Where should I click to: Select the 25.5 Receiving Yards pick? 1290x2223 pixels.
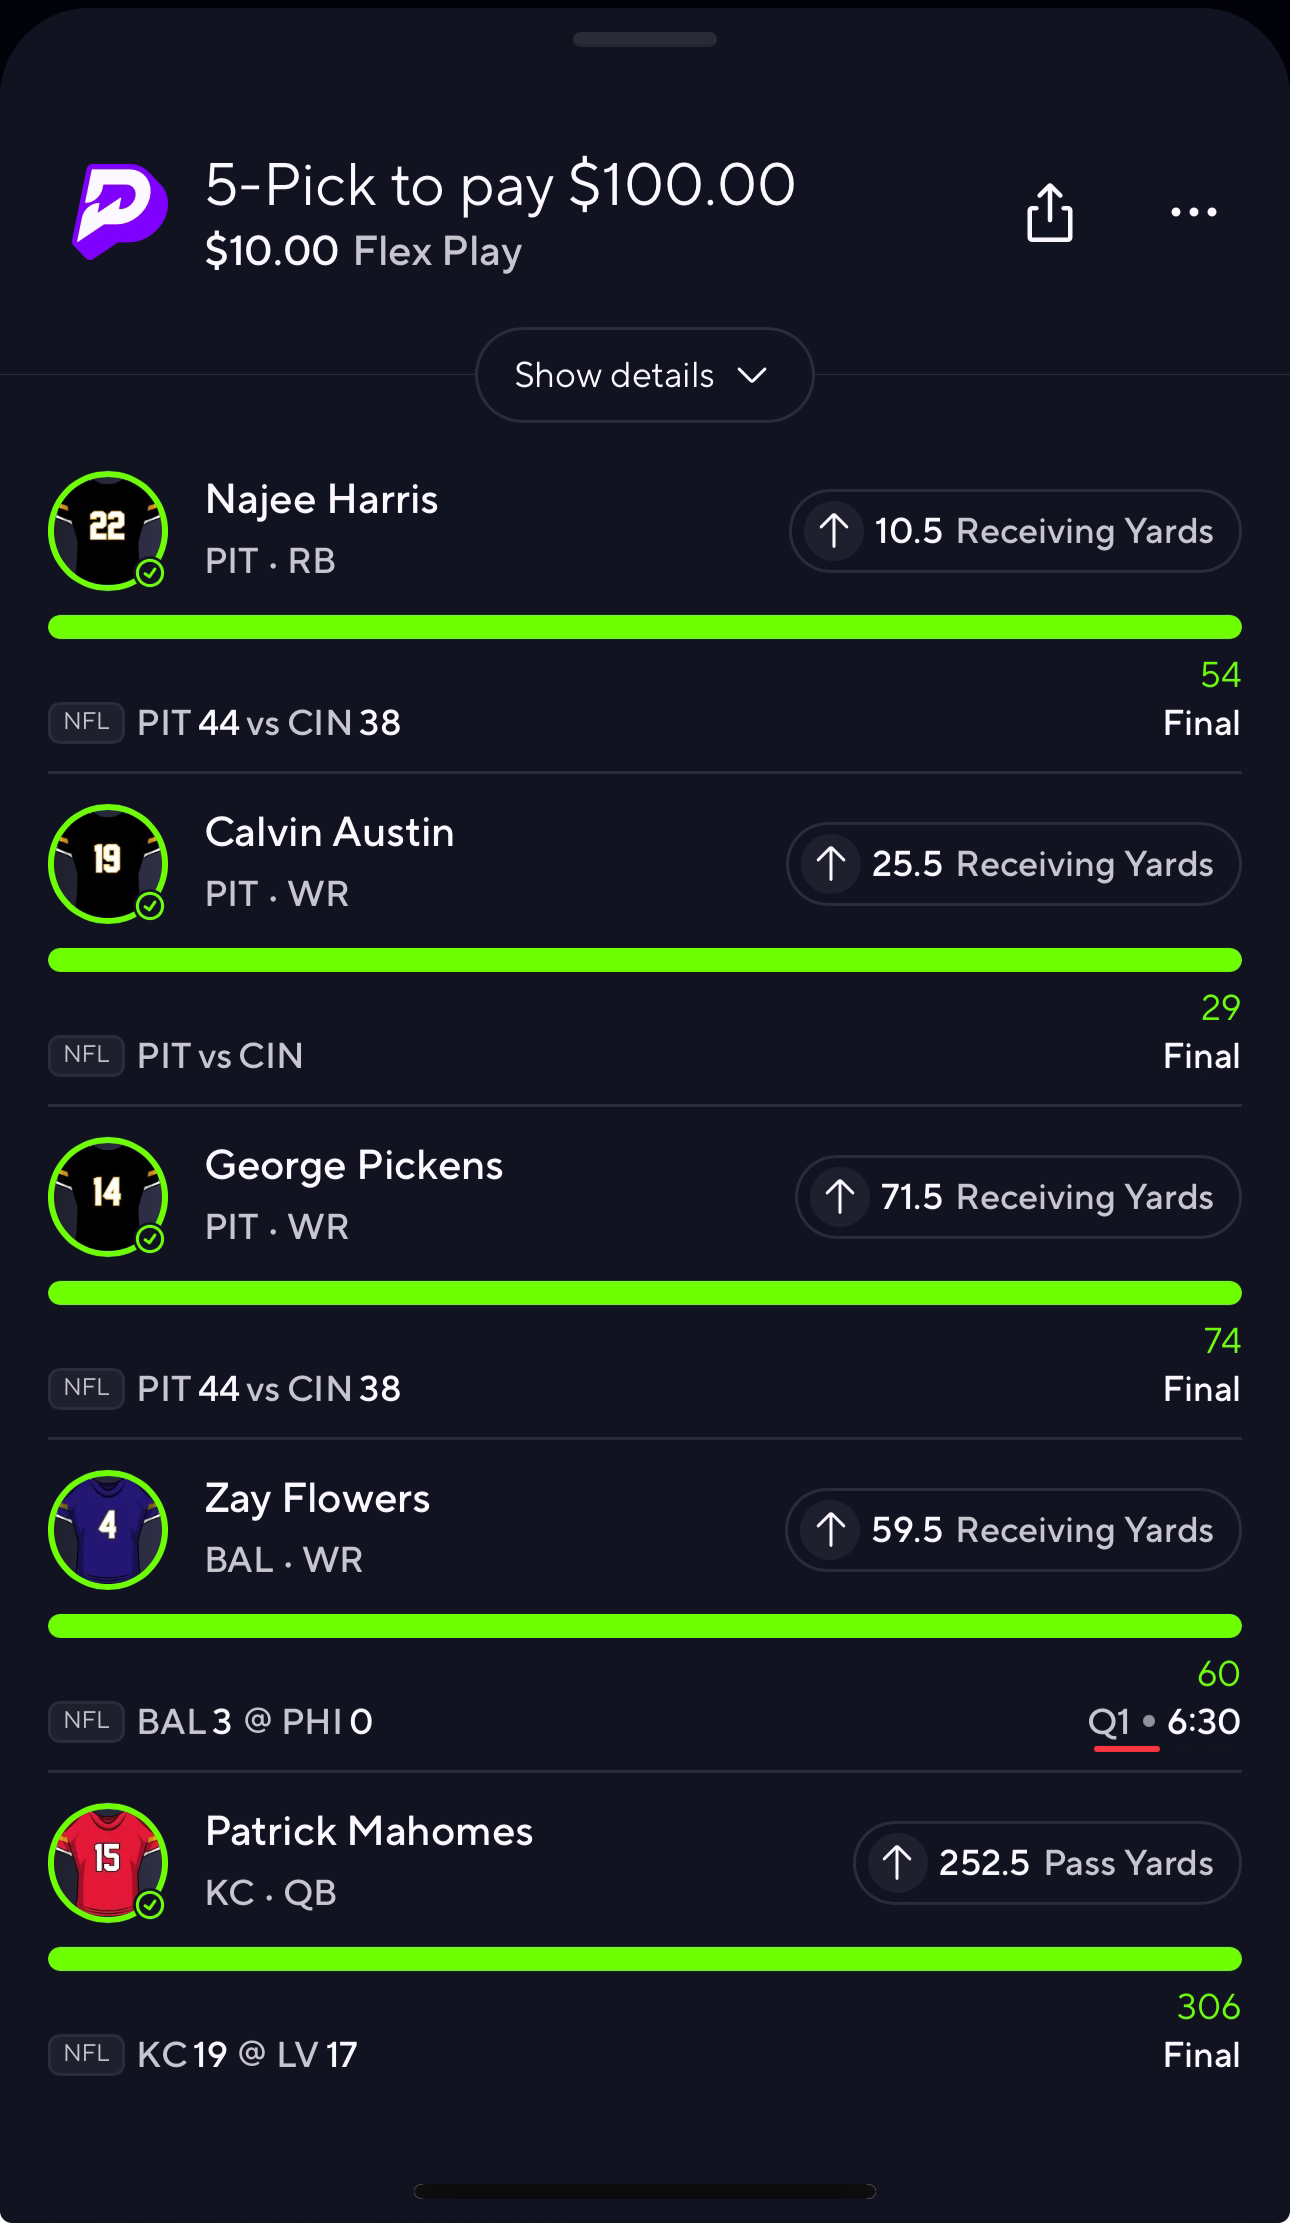point(1013,864)
